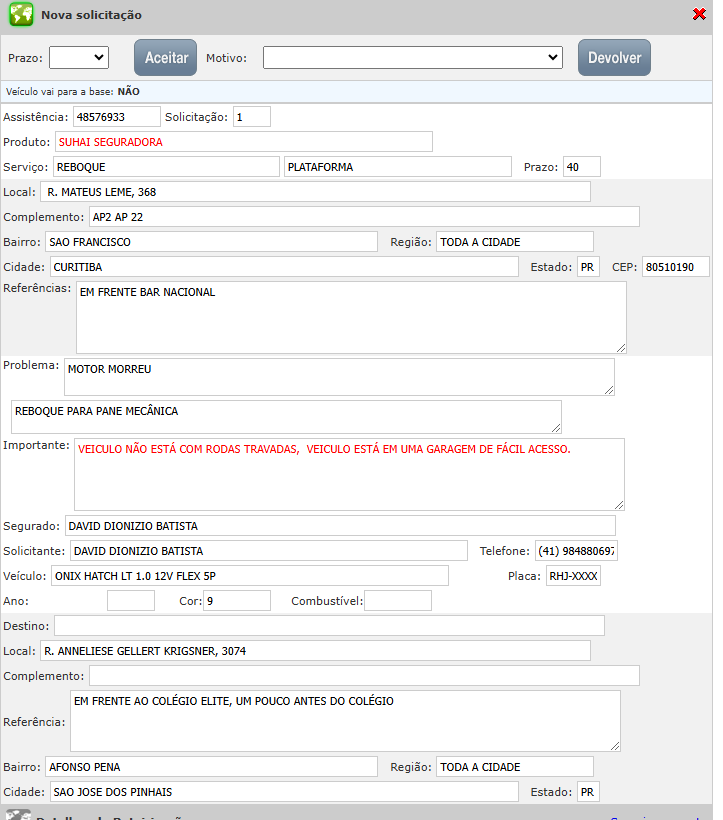Click resize handle of the destination Referência textarea
723x820 pixels.
(x=615, y=746)
